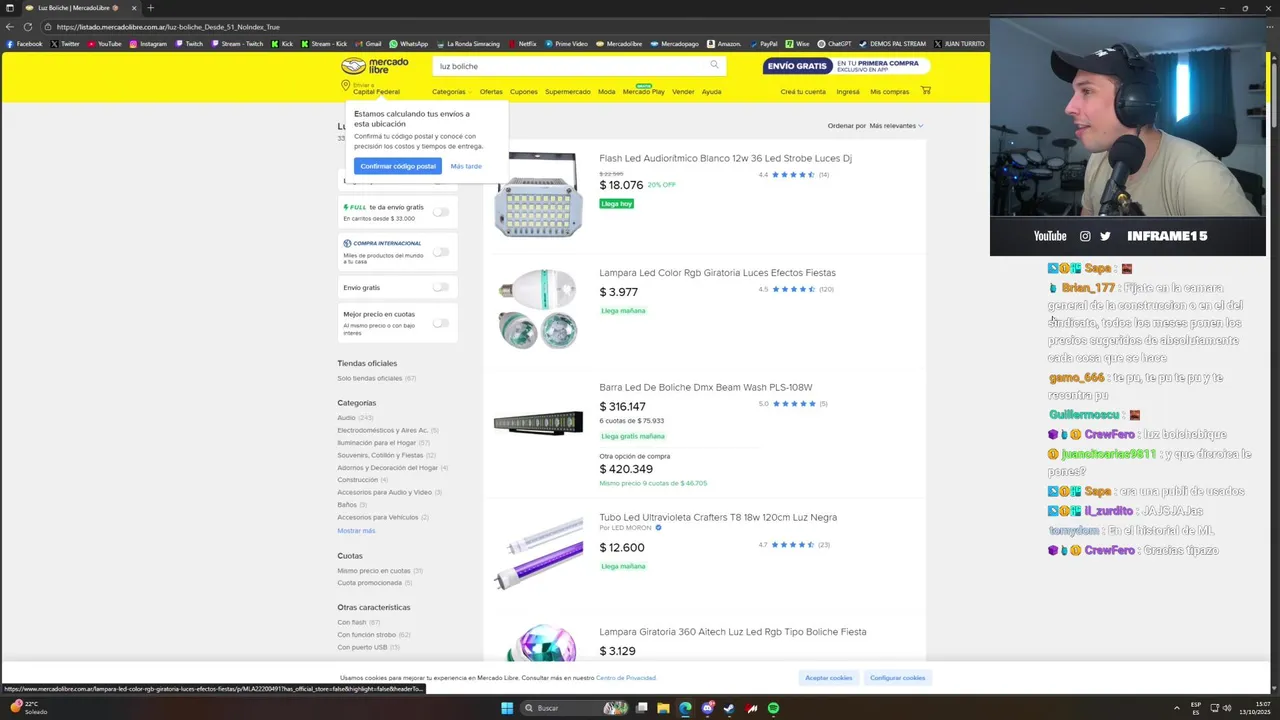Enable Mejor precio en cuotas toggle
This screenshot has height=720, width=1280.
440,323
